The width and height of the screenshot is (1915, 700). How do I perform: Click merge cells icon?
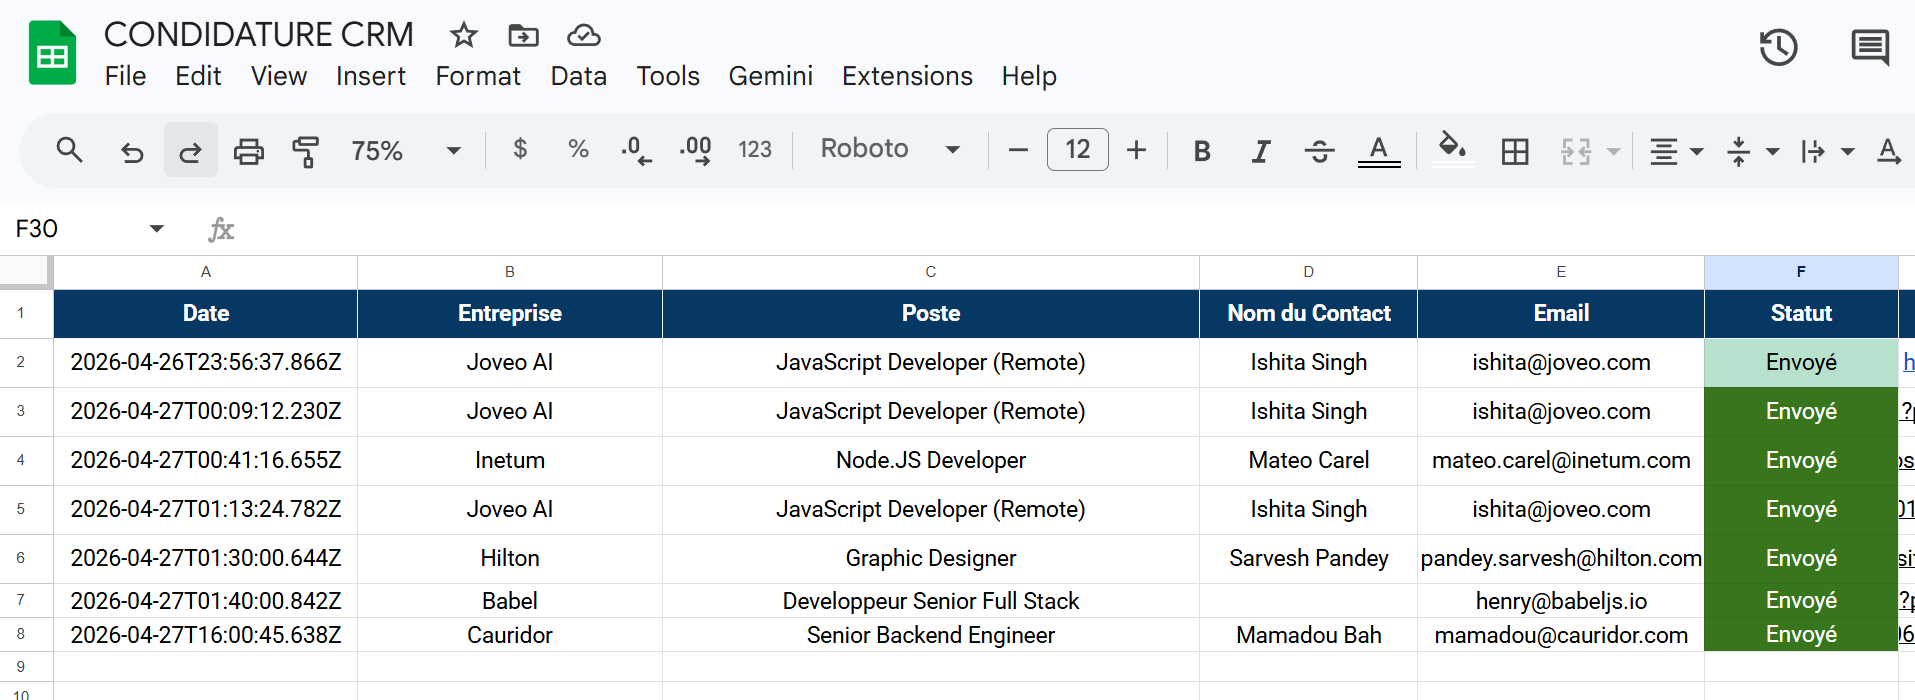[1576, 151]
